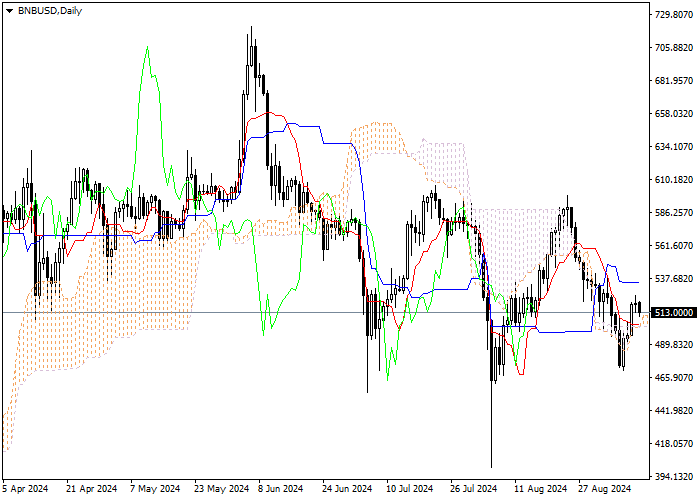
Task: Click the 27 Aug 2024 date label
Action: (x=605, y=489)
